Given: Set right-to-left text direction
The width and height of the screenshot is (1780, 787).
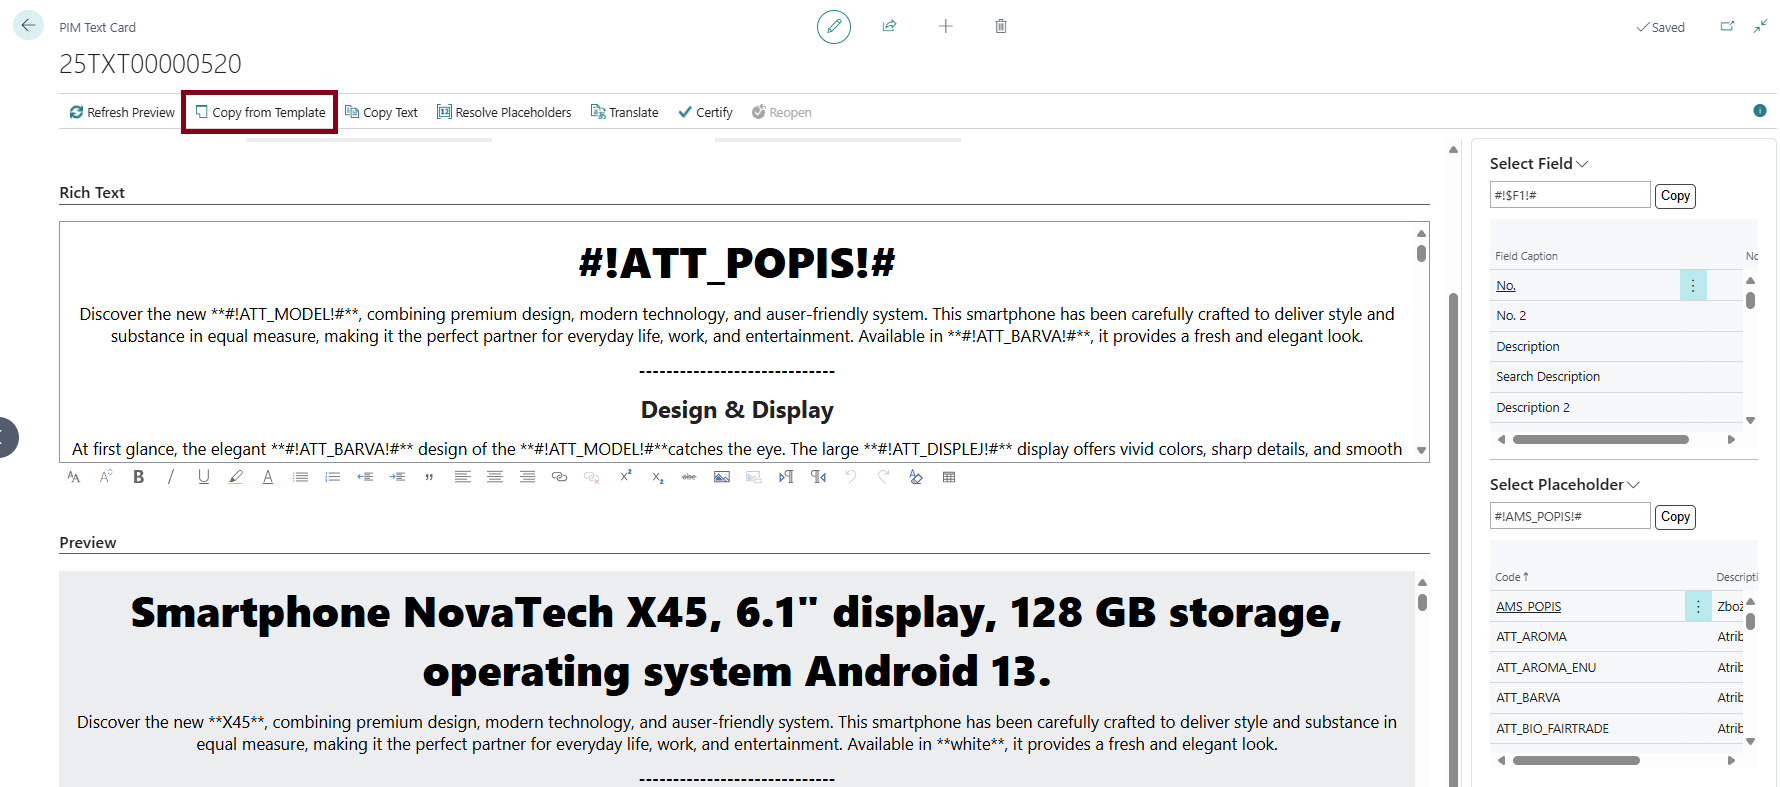Looking at the screenshot, I should [x=818, y=477].
